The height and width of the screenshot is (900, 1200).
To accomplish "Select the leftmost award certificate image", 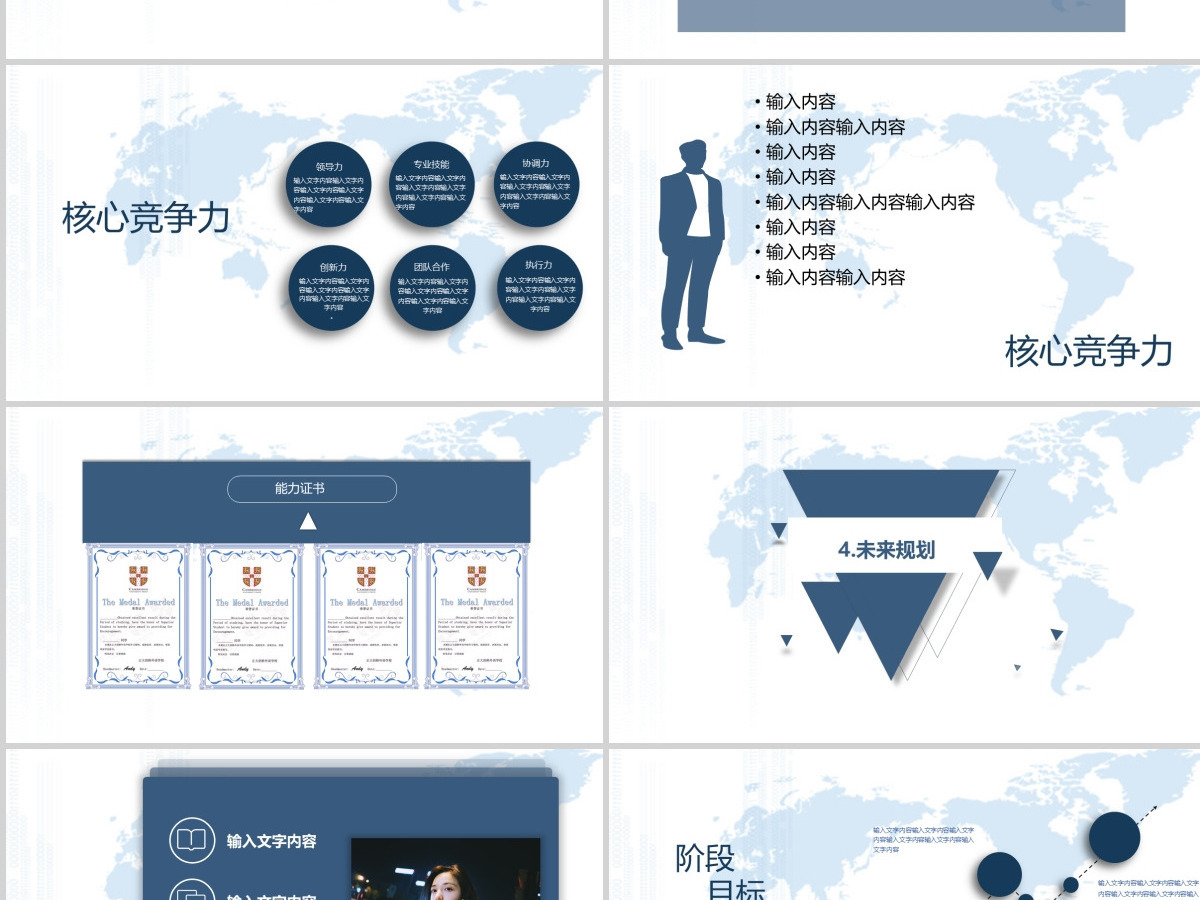I will pyautogui.click(x=138, y=616).
